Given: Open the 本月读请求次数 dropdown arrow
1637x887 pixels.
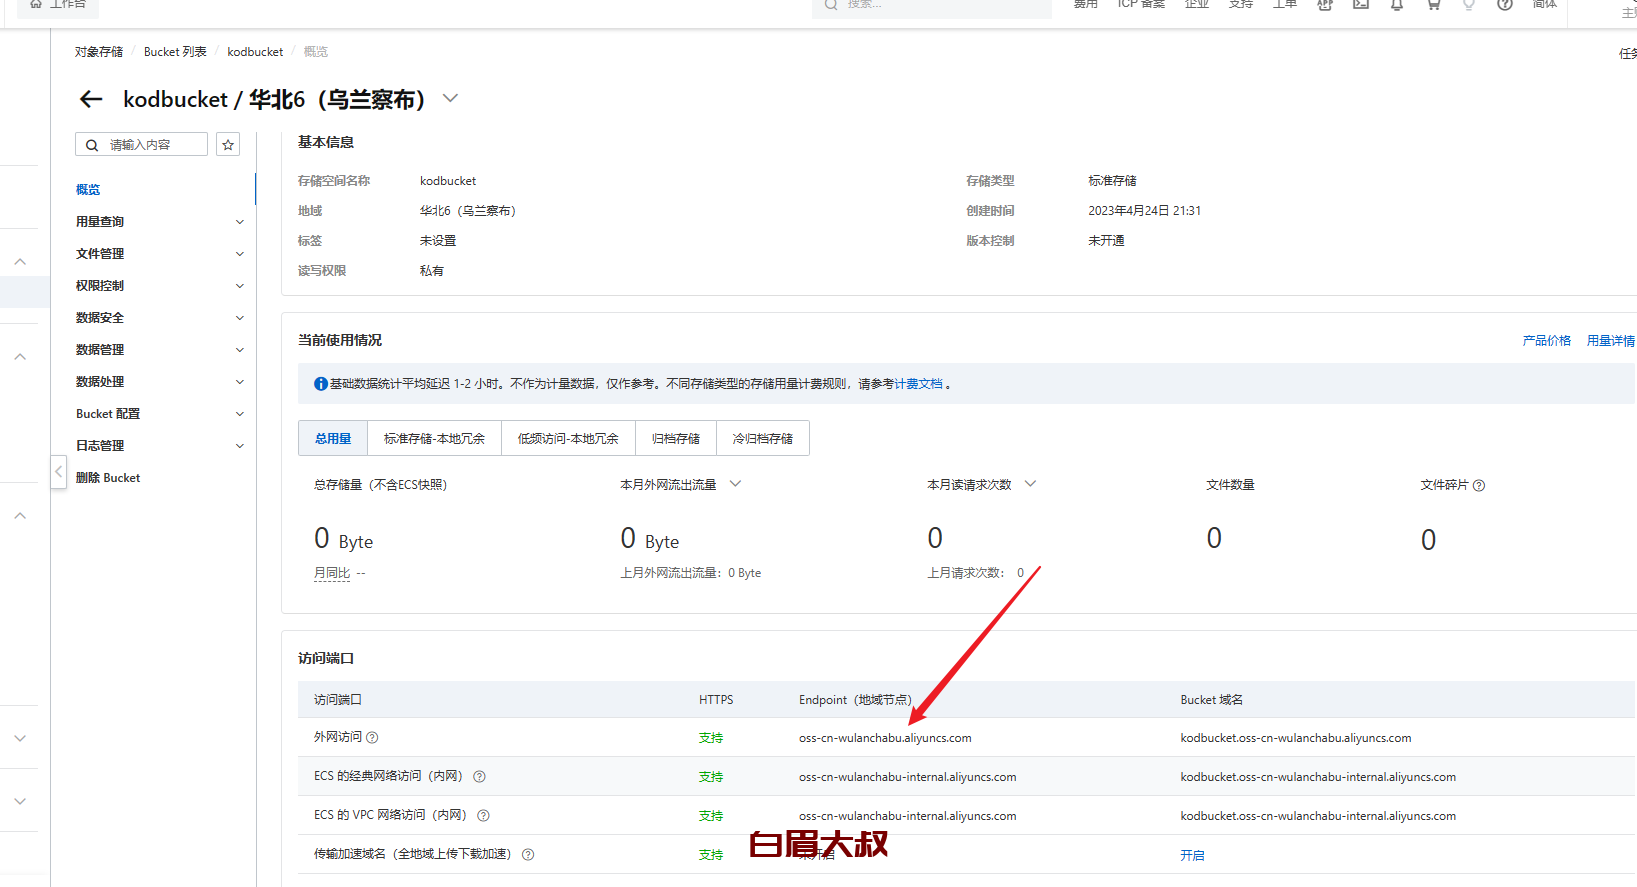Looking at the screenshot, I should coord(1030,484).
